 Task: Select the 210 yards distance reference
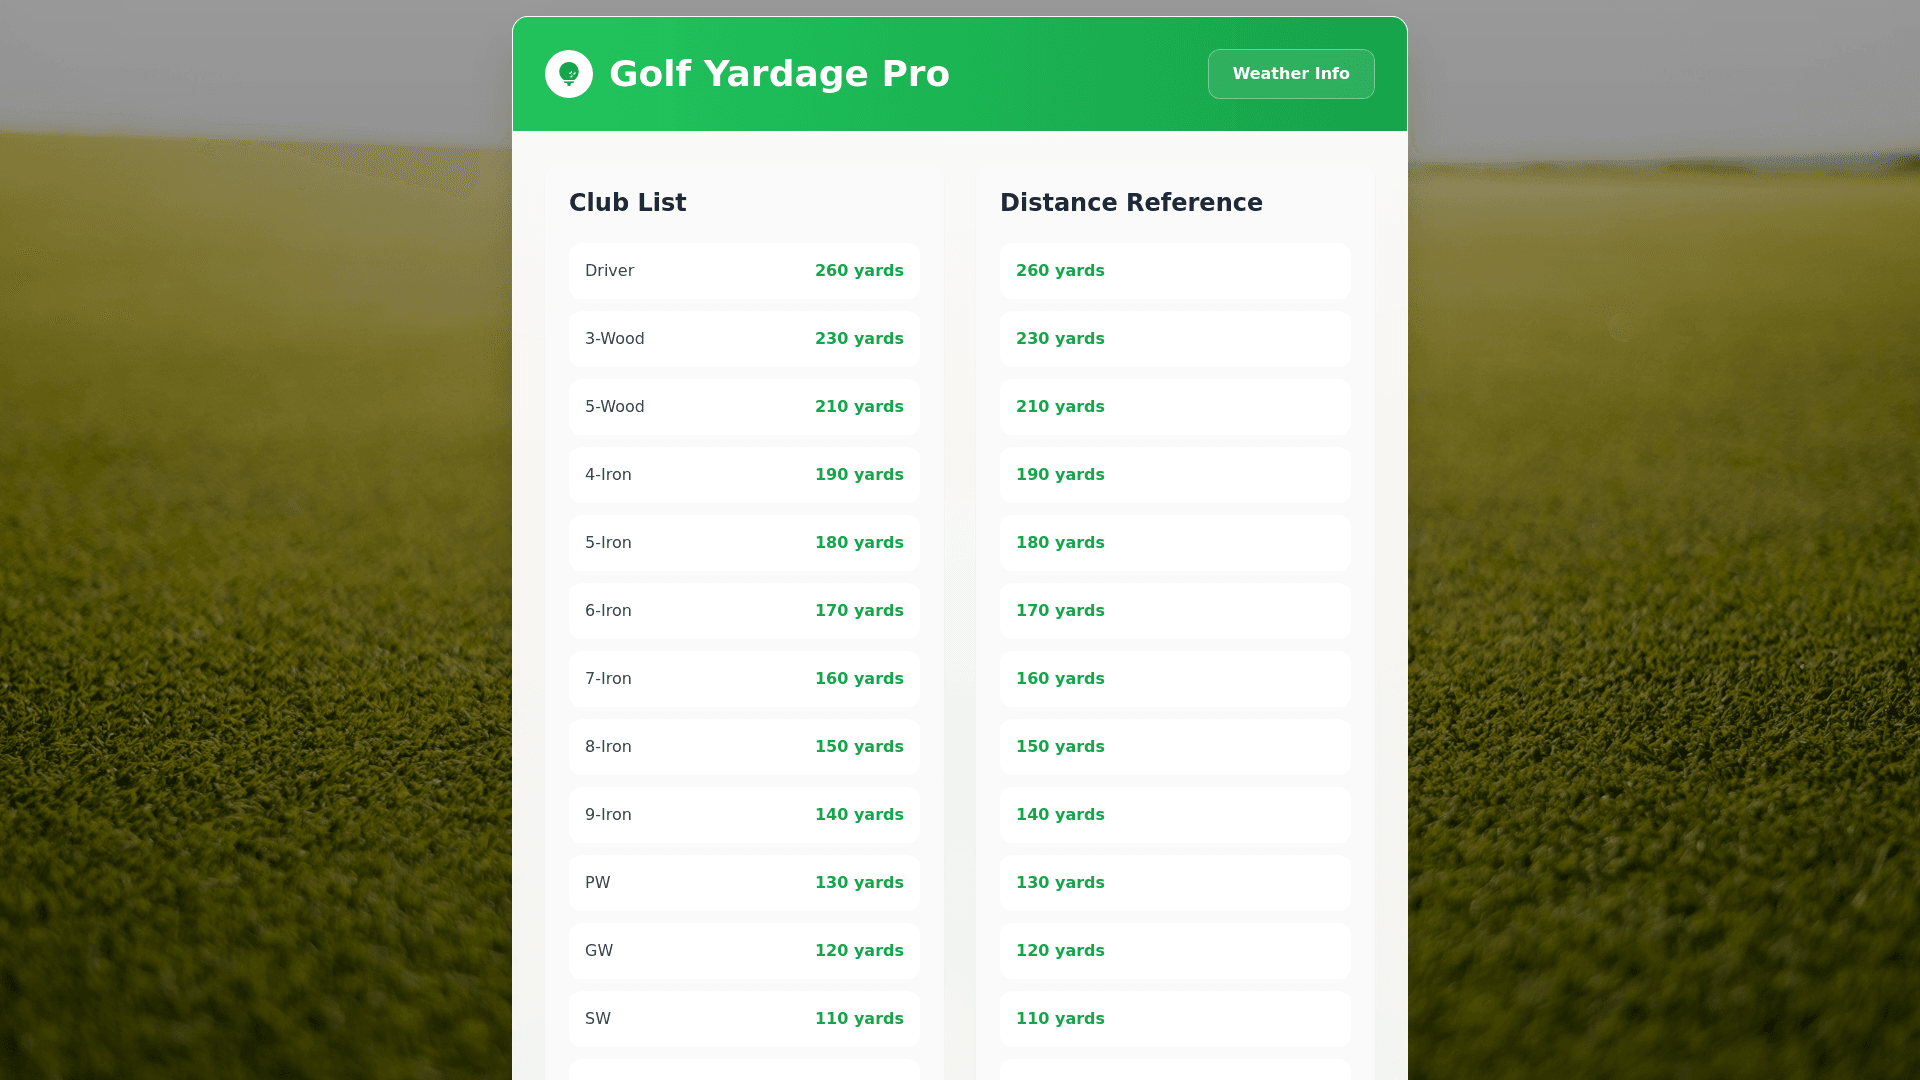[1174, 407]
